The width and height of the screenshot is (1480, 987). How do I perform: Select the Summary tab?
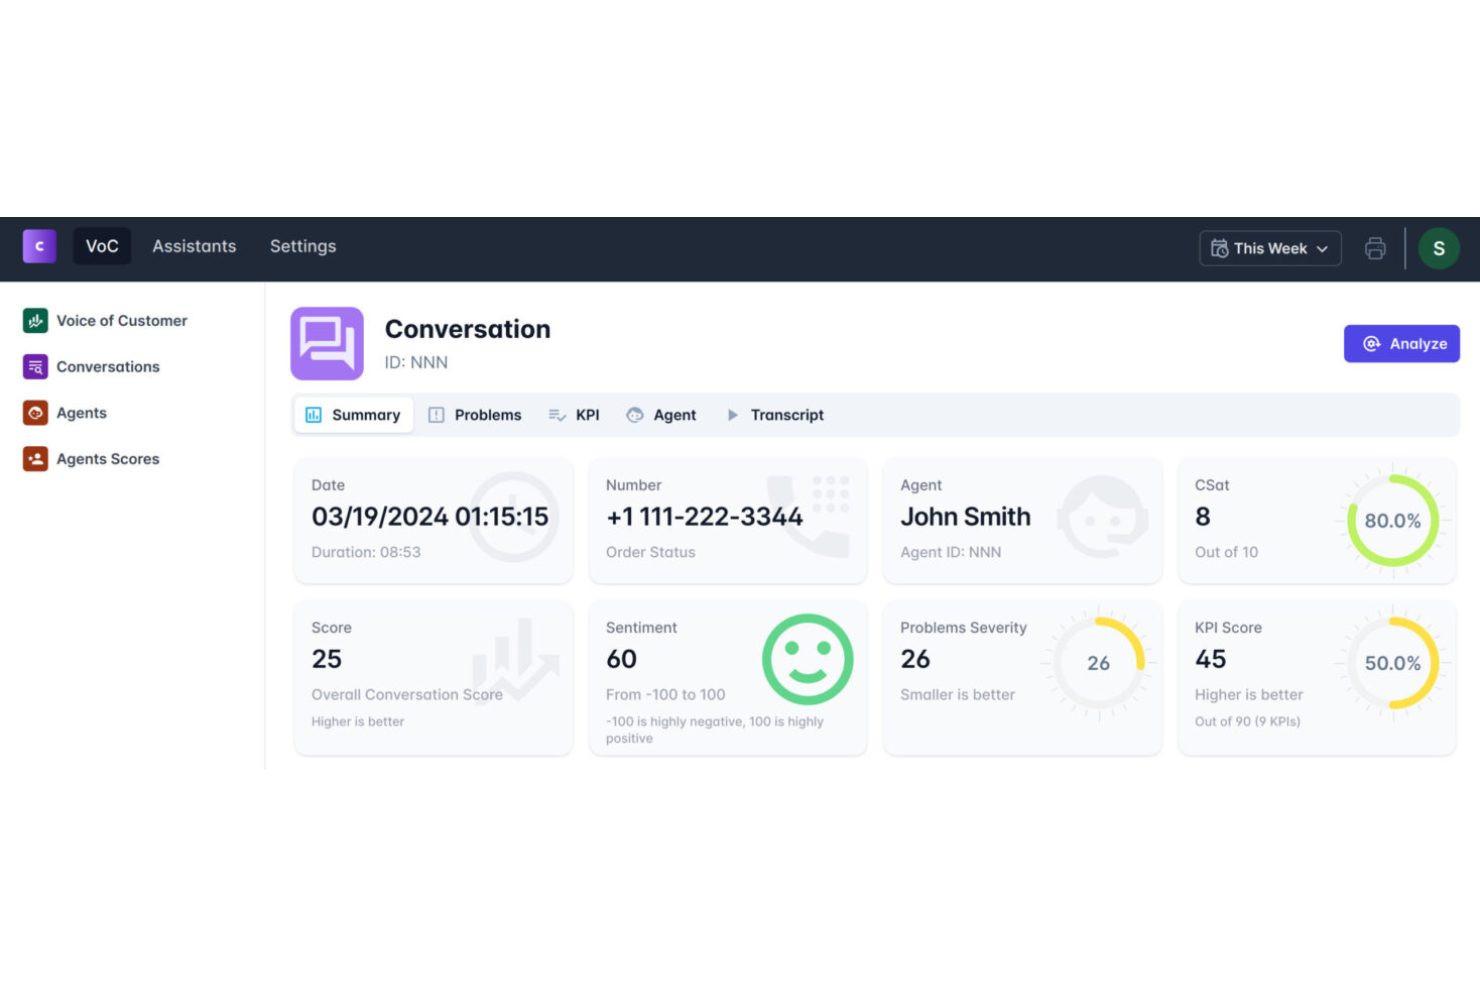click(x=353, y=414)
